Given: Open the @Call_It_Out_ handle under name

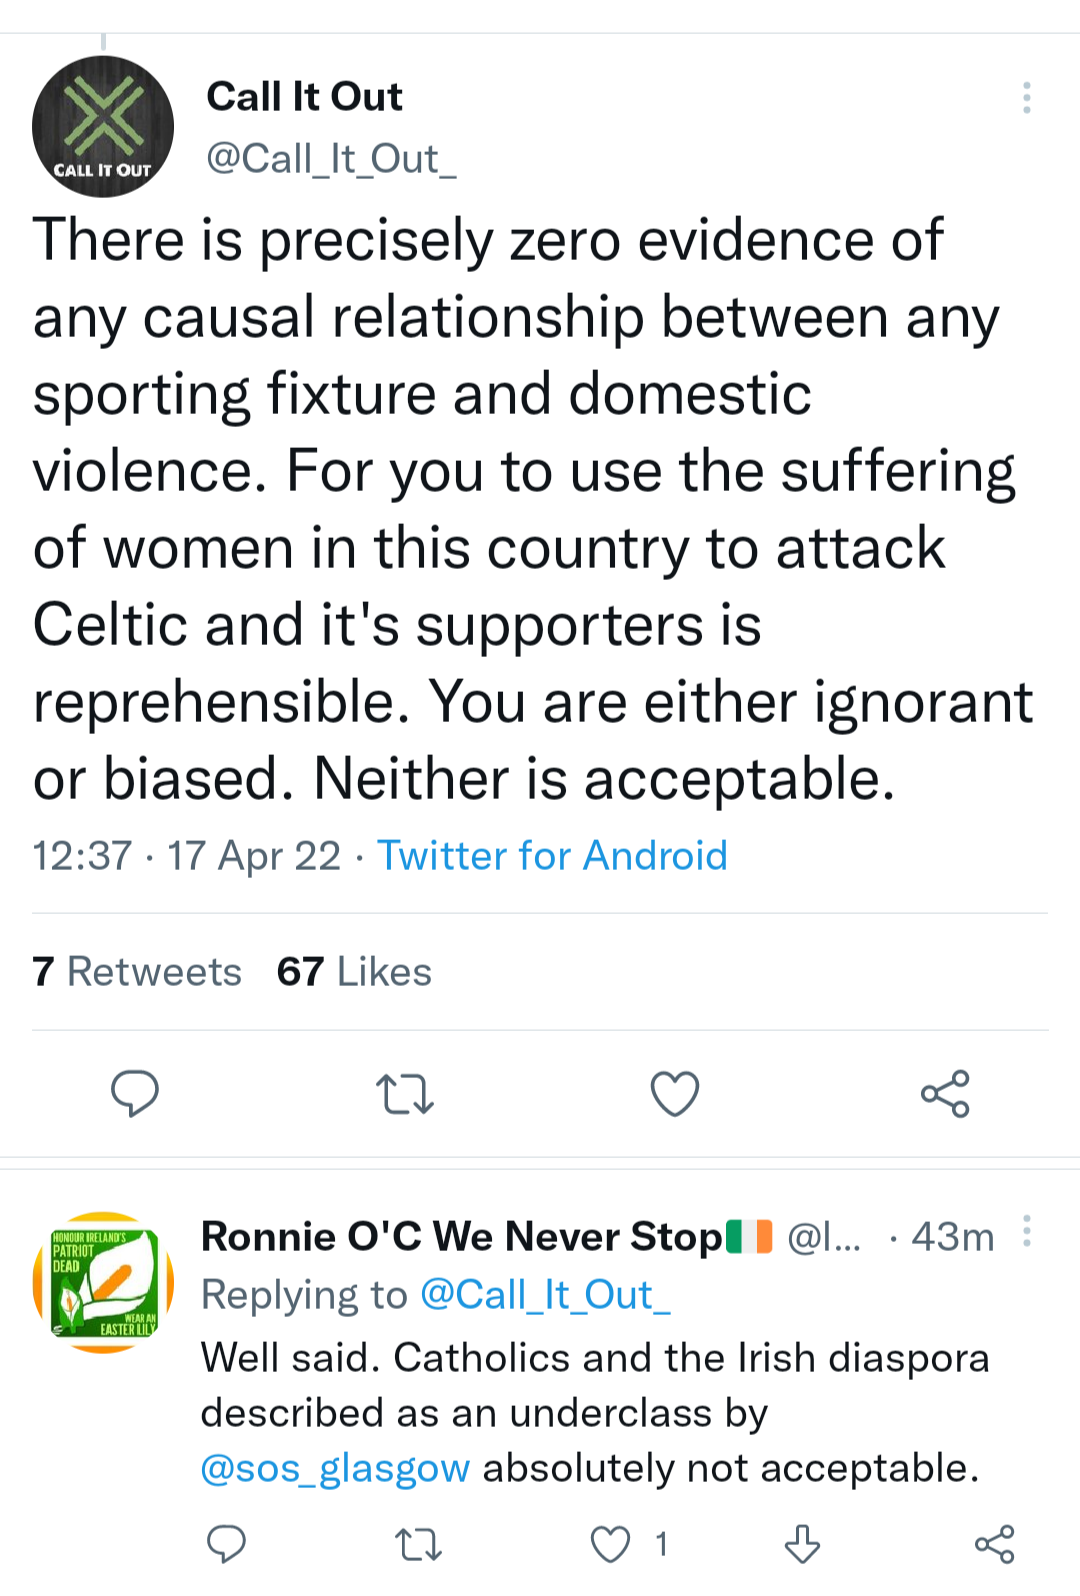Looking at the screenshot, I should point(331,159).
